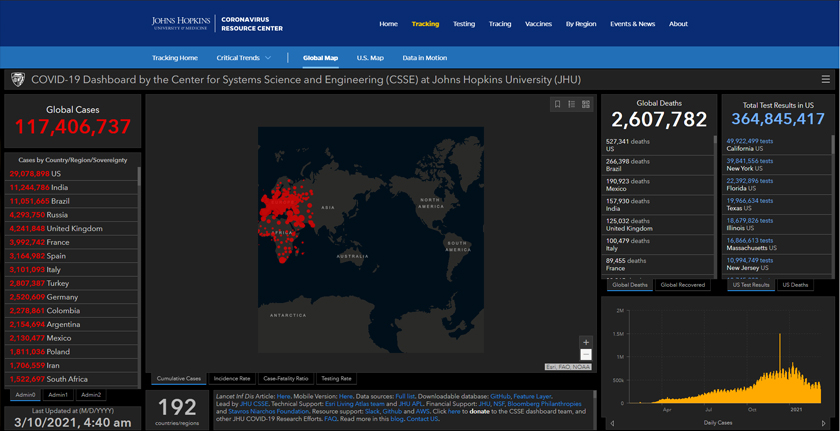Open the FAQ link
840x431 pixels.
(331, 419)
